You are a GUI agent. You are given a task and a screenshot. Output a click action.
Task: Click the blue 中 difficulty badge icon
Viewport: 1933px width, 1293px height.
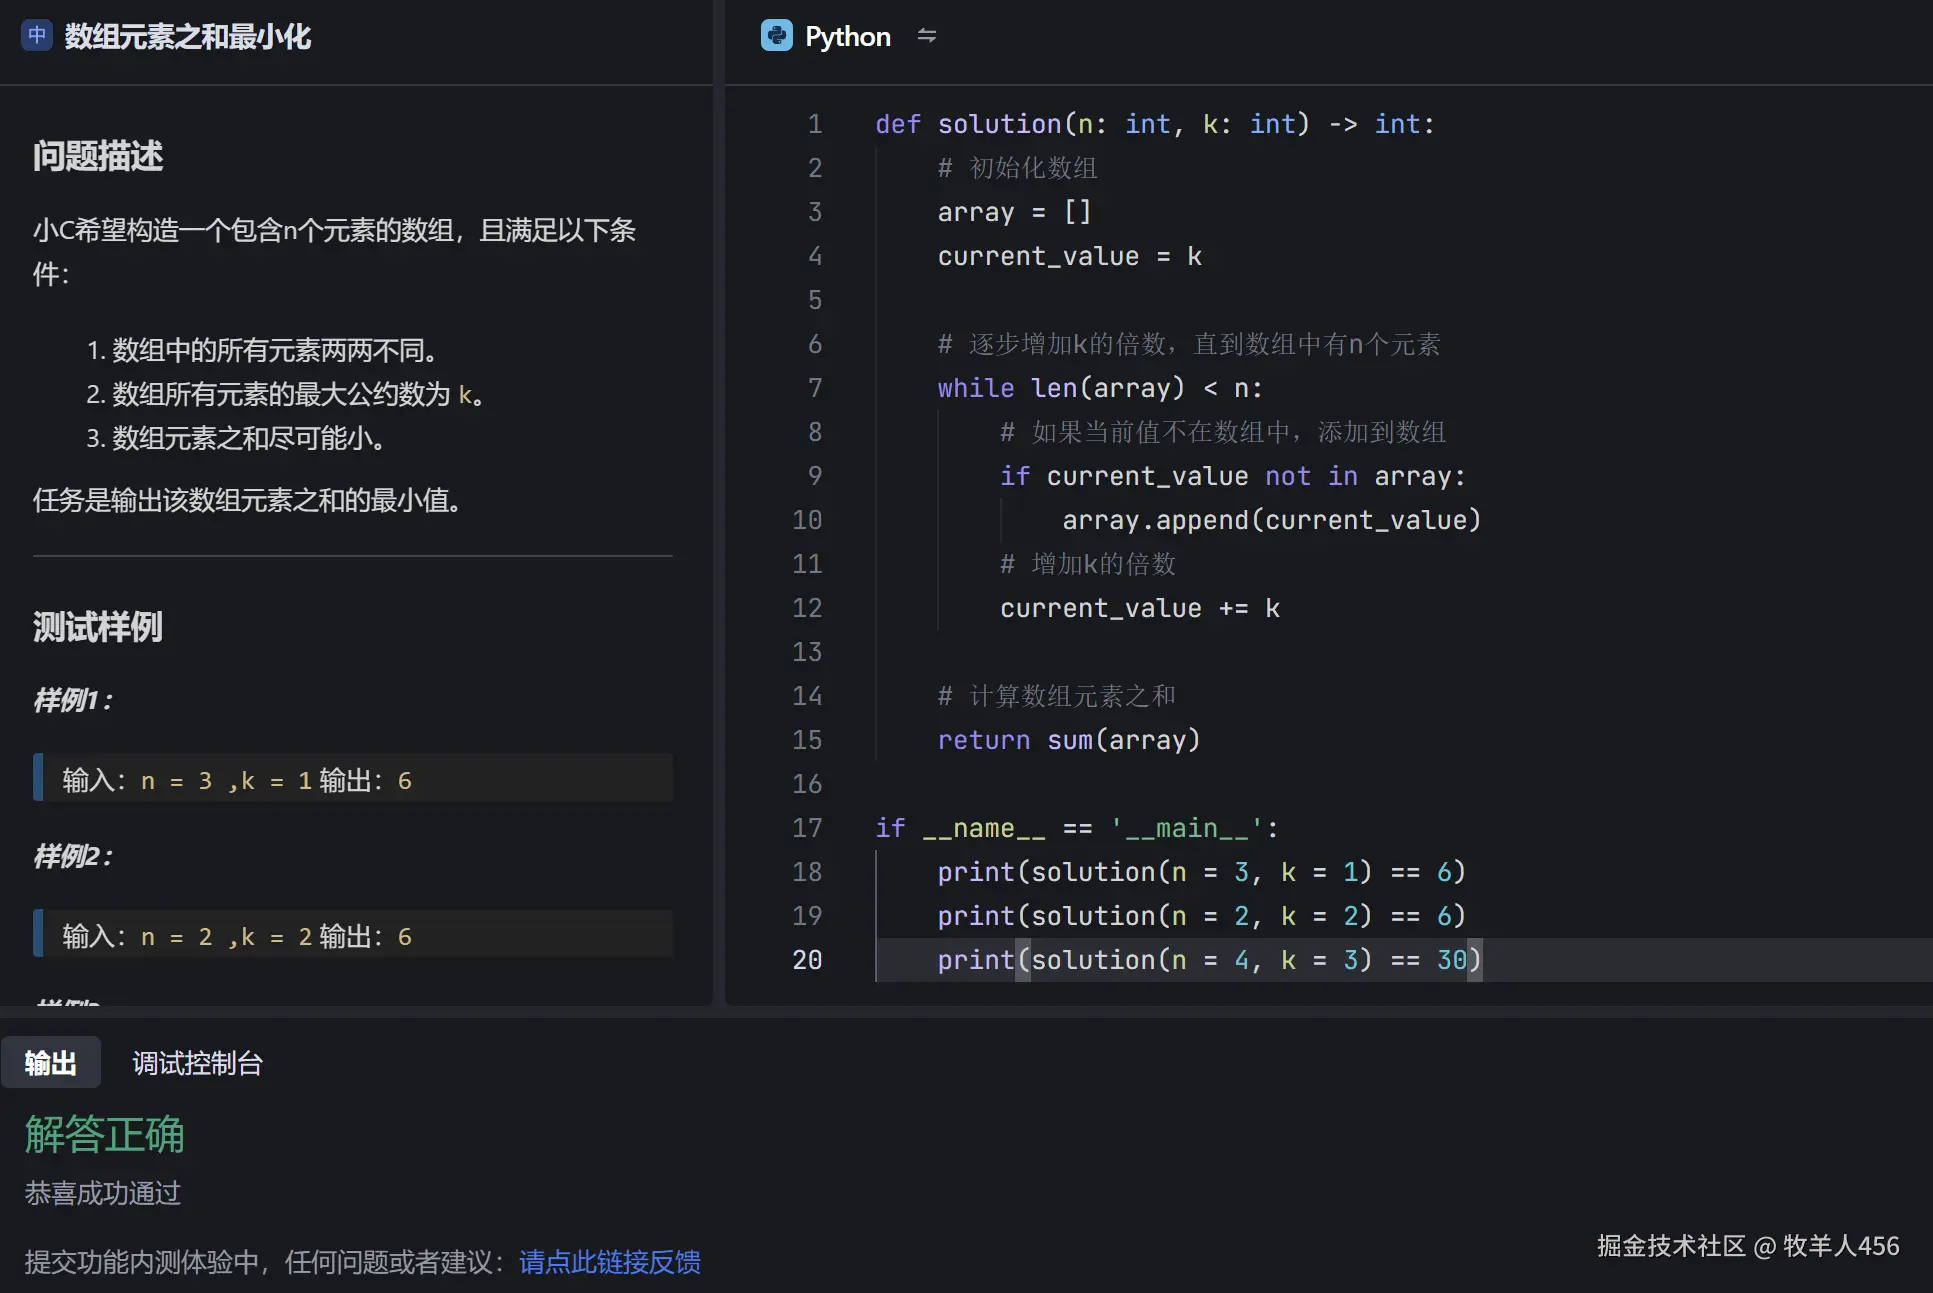coord(37,36)
